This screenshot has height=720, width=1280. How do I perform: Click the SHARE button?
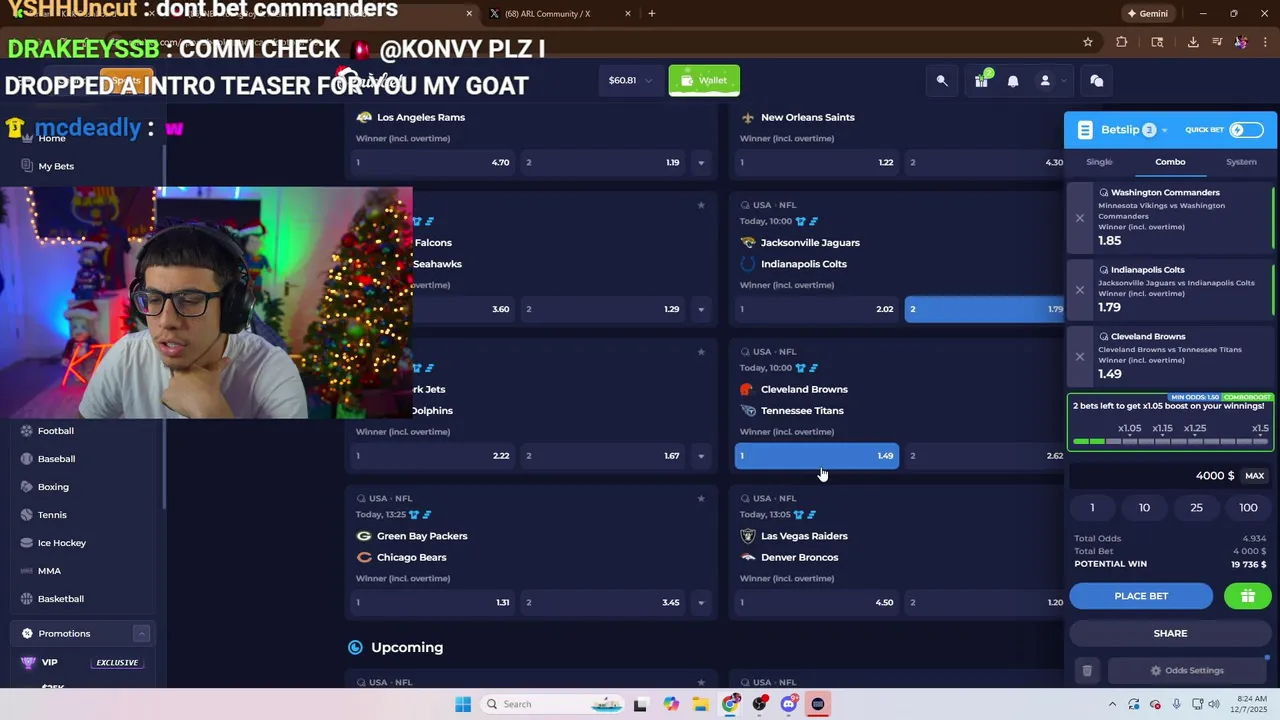[1170, 633]
